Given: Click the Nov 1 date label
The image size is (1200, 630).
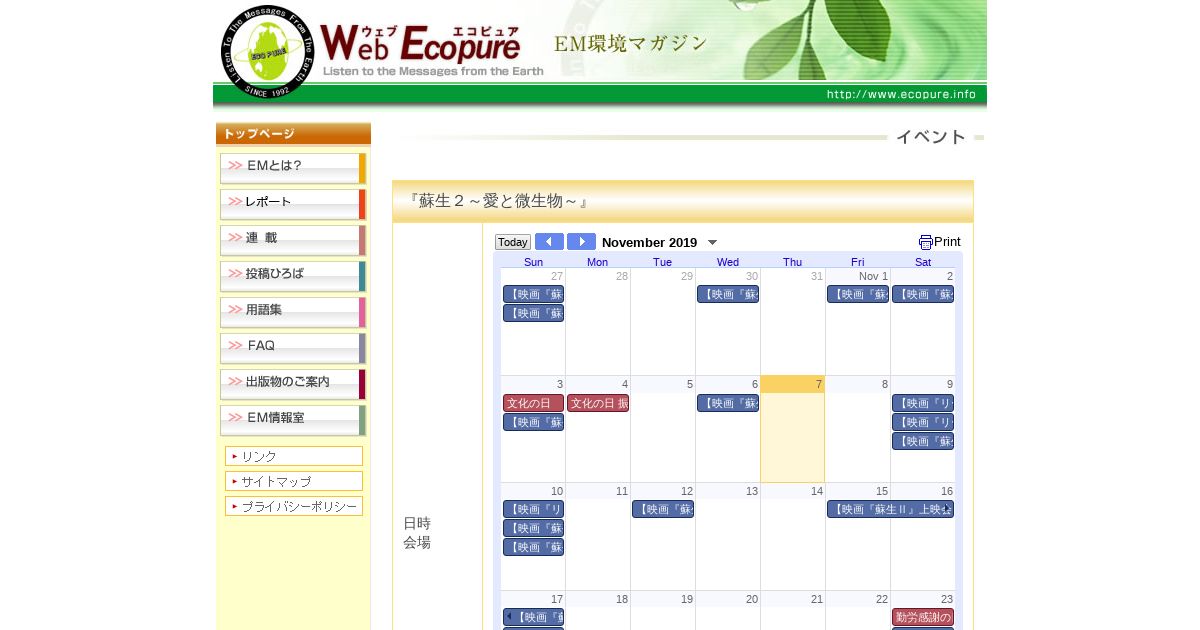Looking at the screenshot, I should tap(873, 276).
